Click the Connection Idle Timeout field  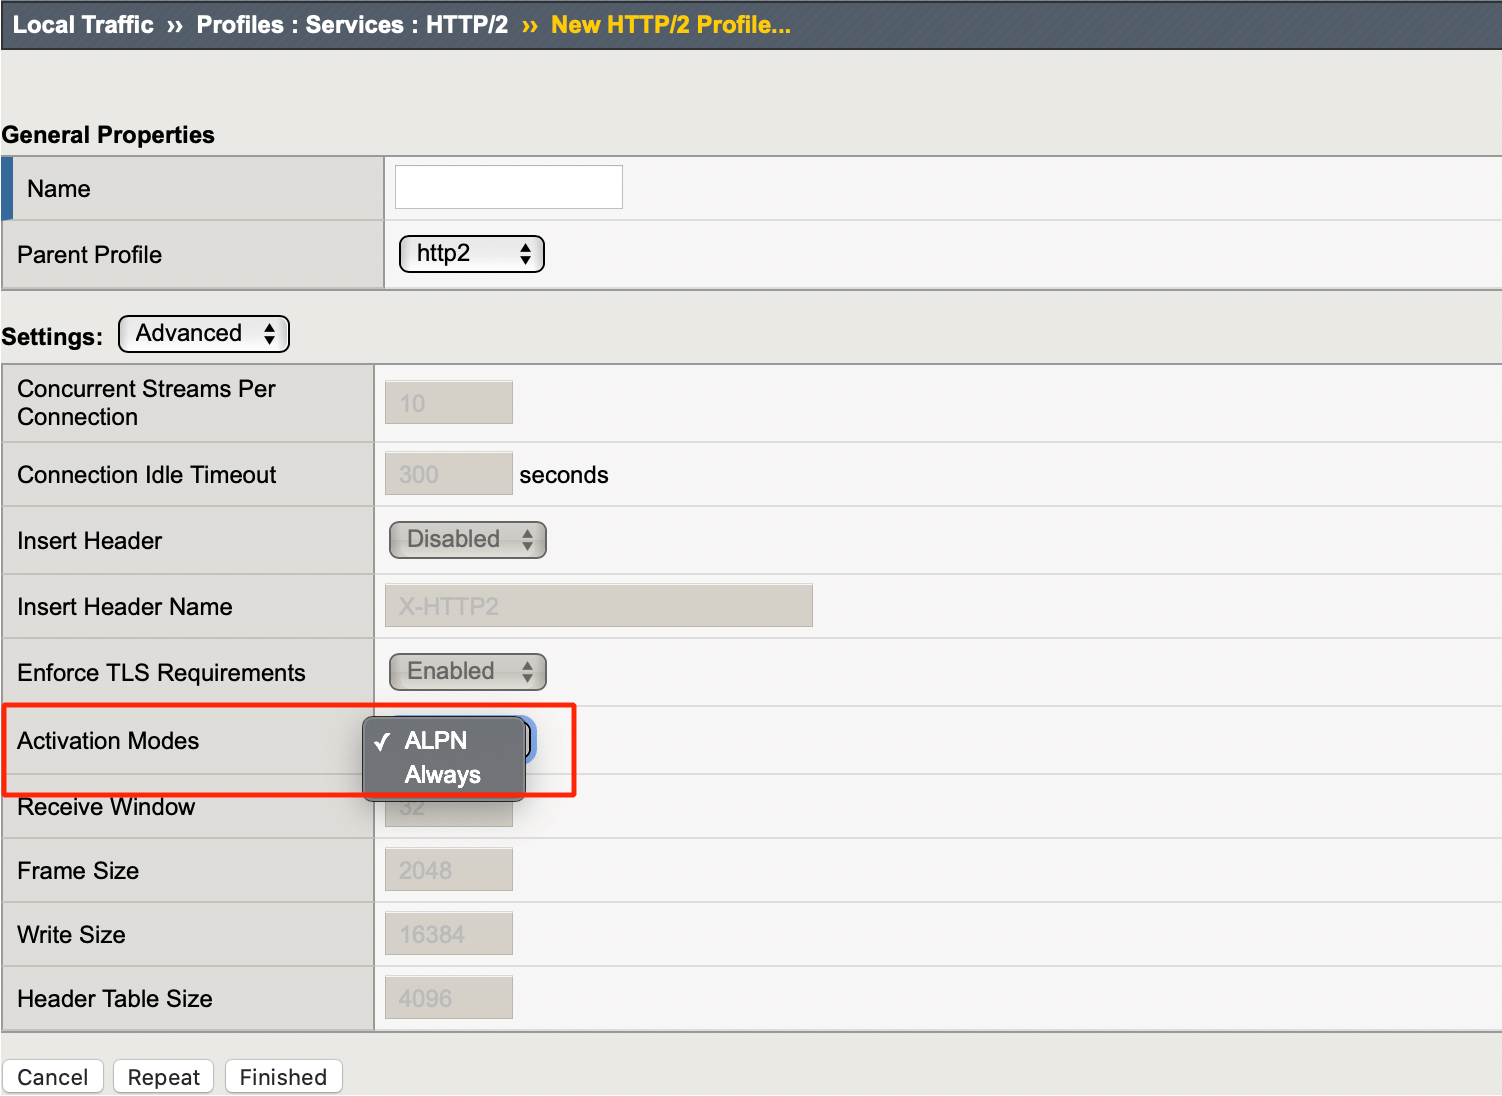[x=448, y=474]
